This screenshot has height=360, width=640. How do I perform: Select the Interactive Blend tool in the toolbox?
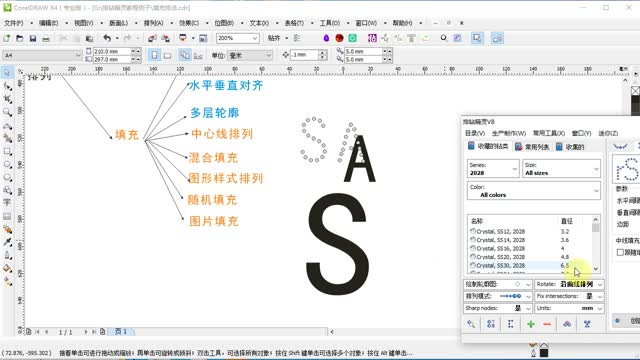(7, 229)
